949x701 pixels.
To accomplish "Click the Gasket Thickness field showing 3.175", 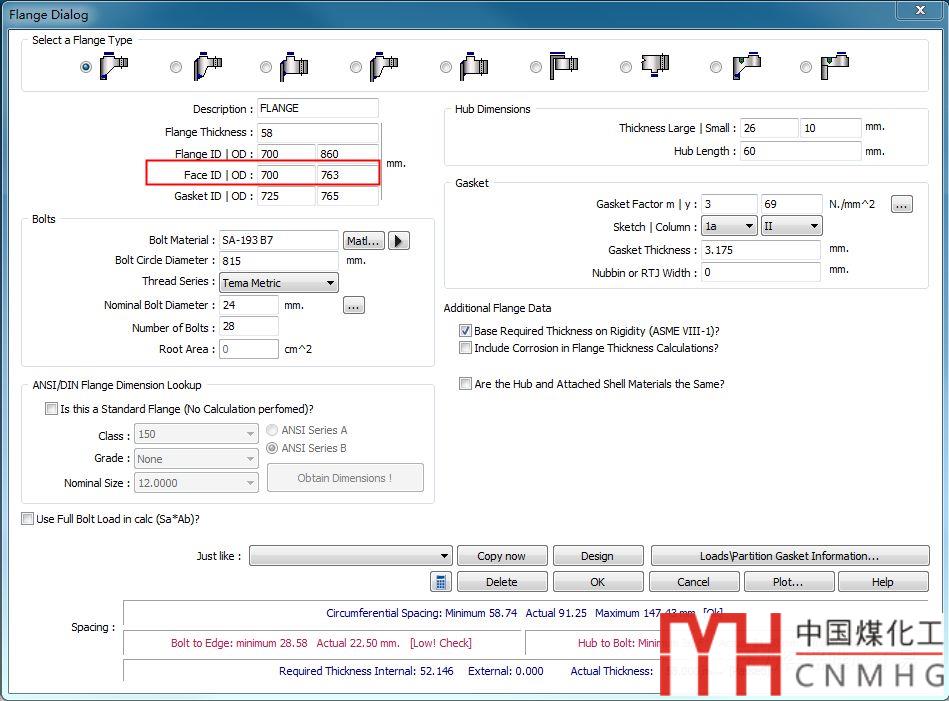I will [761, 250].
